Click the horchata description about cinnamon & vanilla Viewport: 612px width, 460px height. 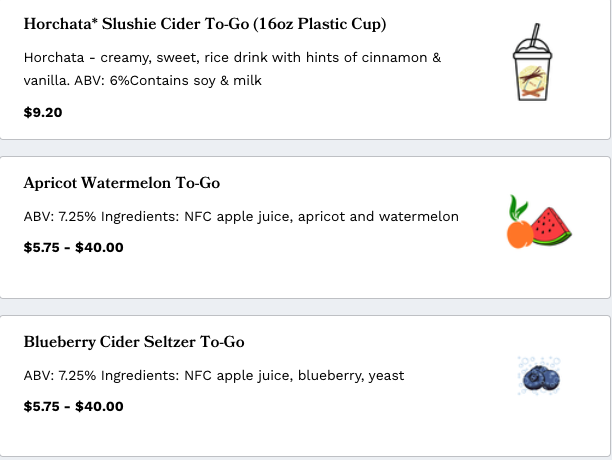232,69
